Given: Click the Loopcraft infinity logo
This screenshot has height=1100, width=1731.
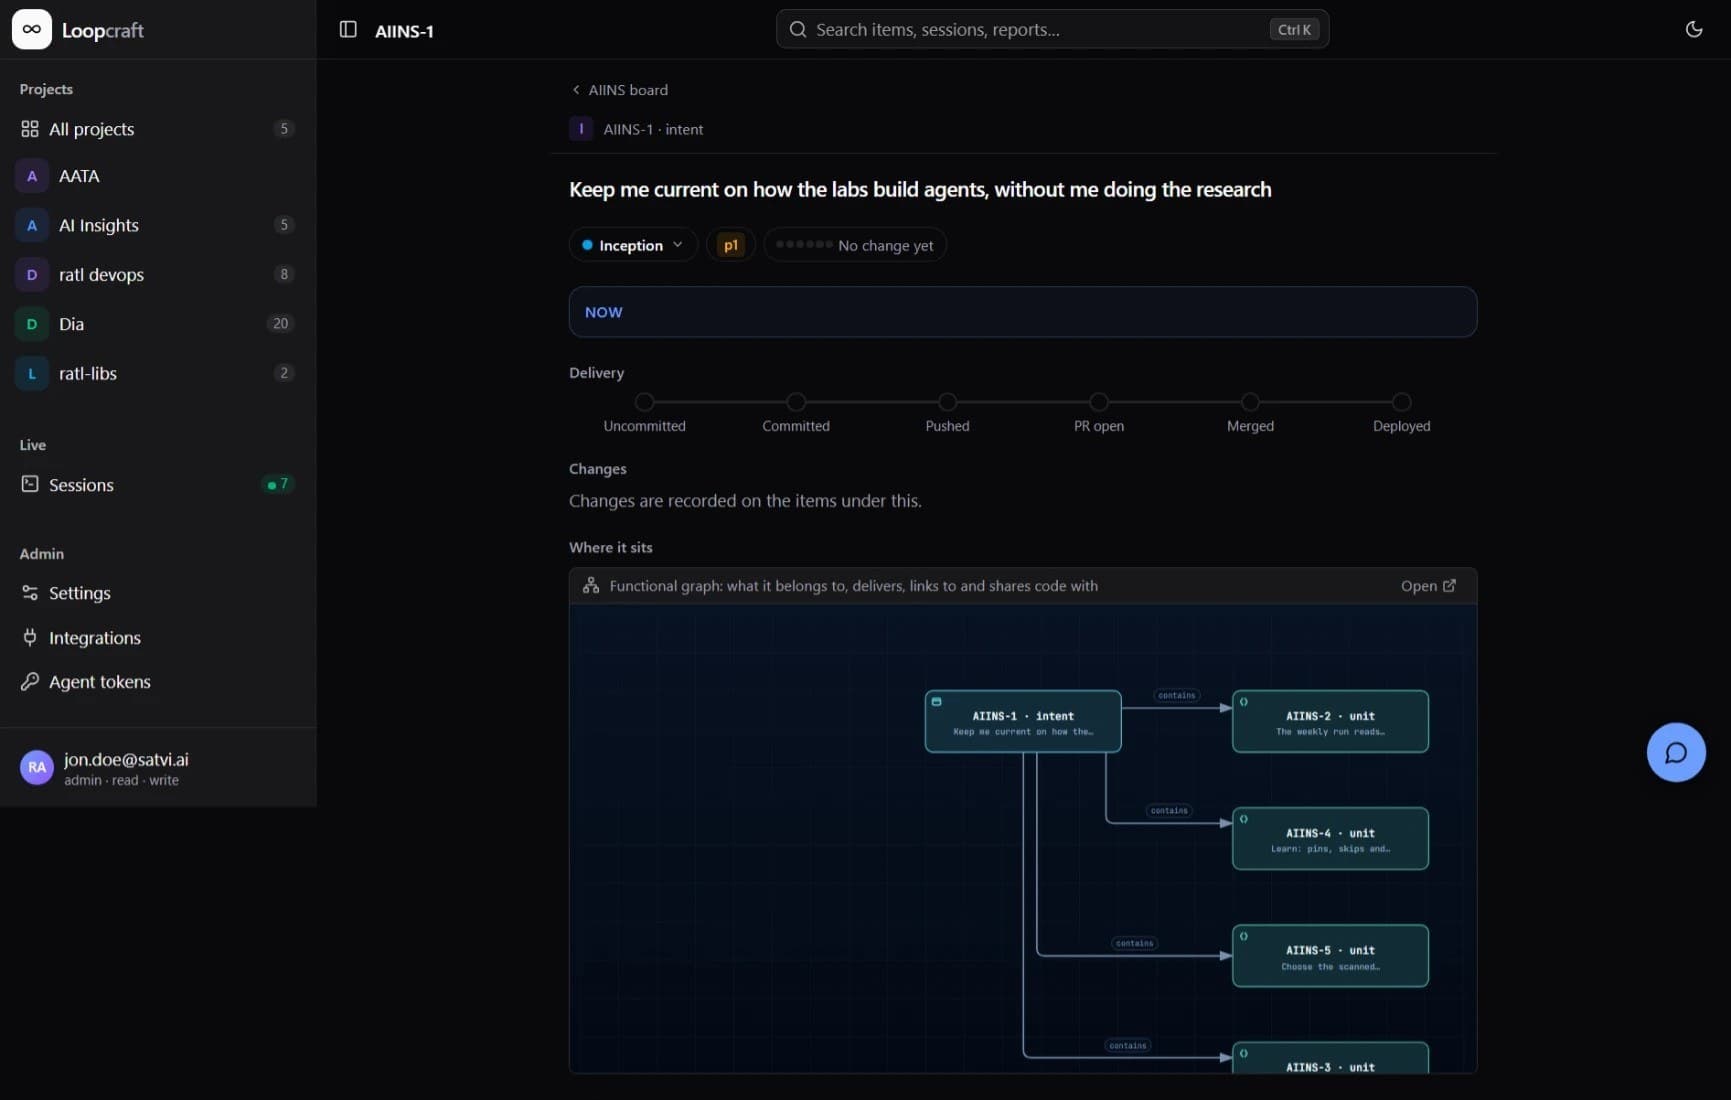Looking at the screenshot, I should coord(31,29).
